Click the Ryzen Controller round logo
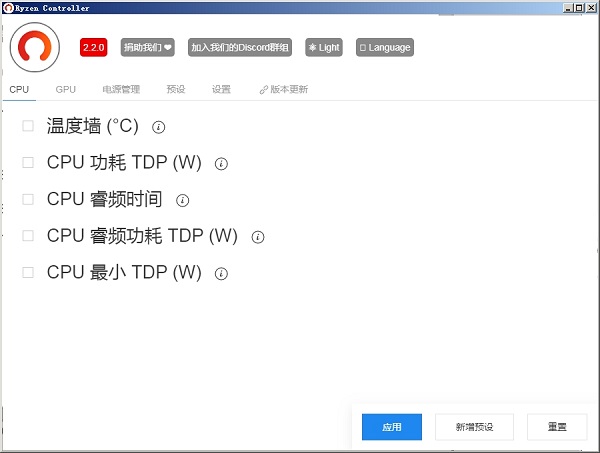Screen dimensions: 600x453 pyautogui.click(x=35, y=47)
